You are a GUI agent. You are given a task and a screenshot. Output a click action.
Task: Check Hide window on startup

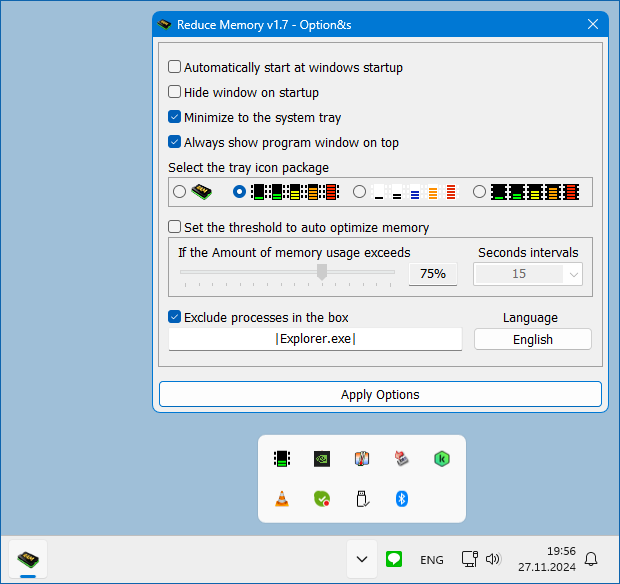click(x=175, y=93)
